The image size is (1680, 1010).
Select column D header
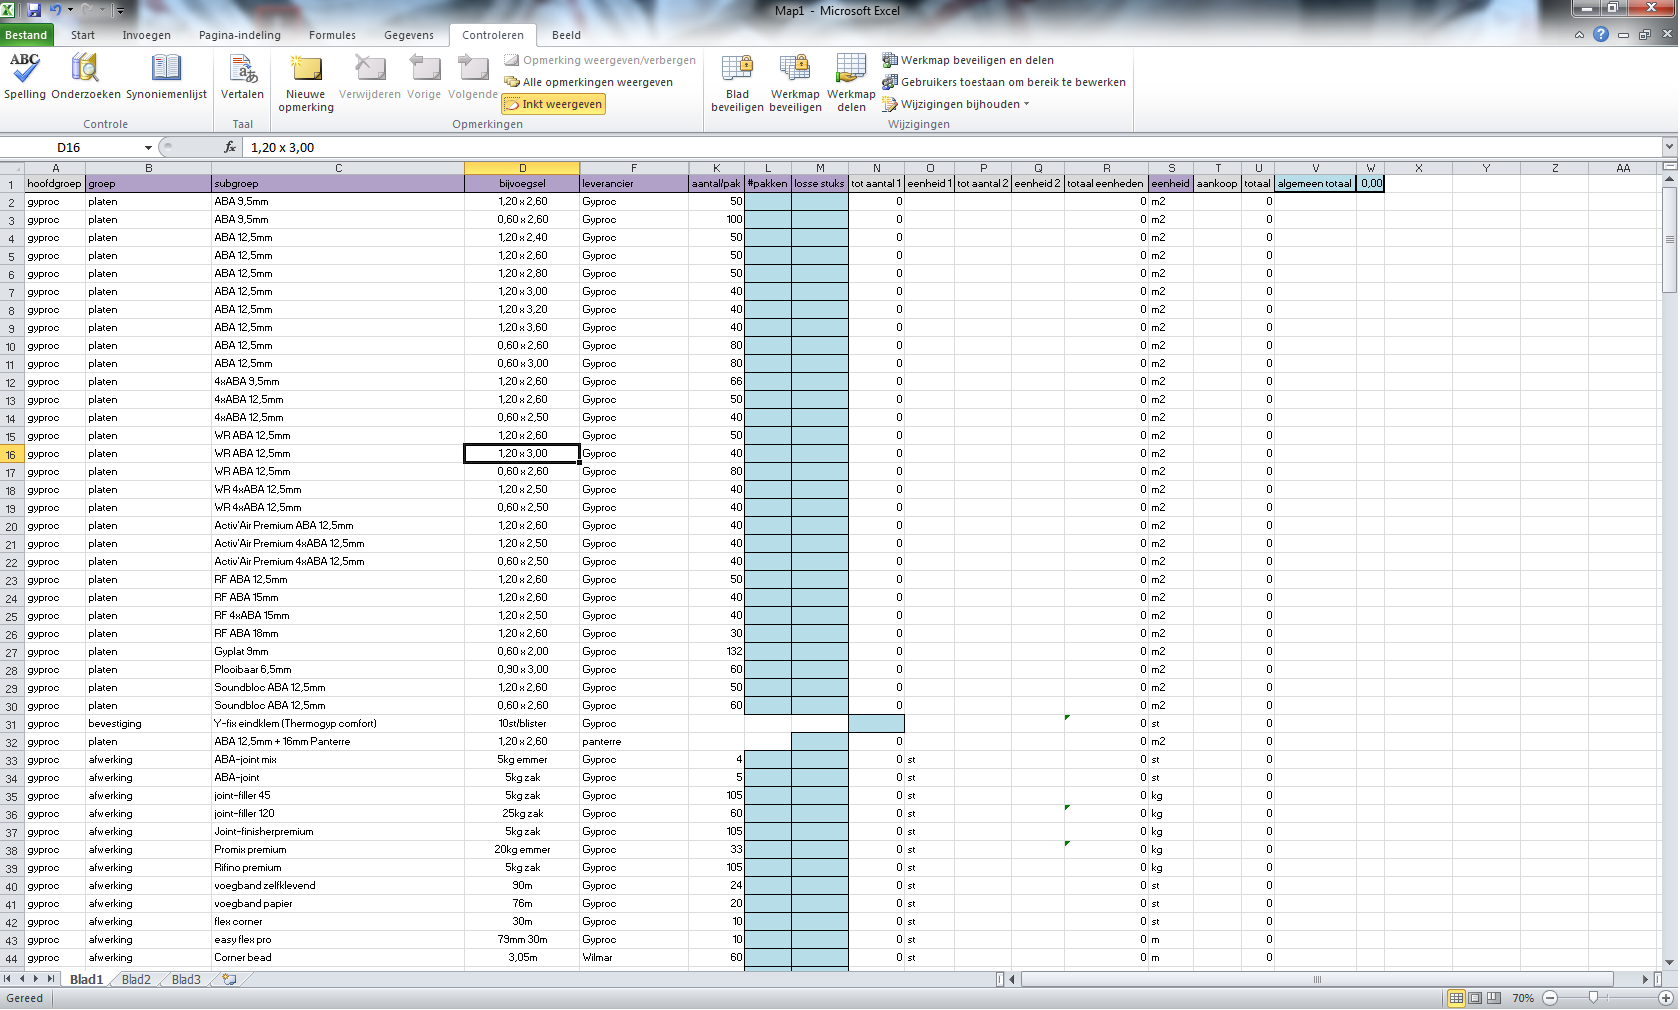point(522,168)
